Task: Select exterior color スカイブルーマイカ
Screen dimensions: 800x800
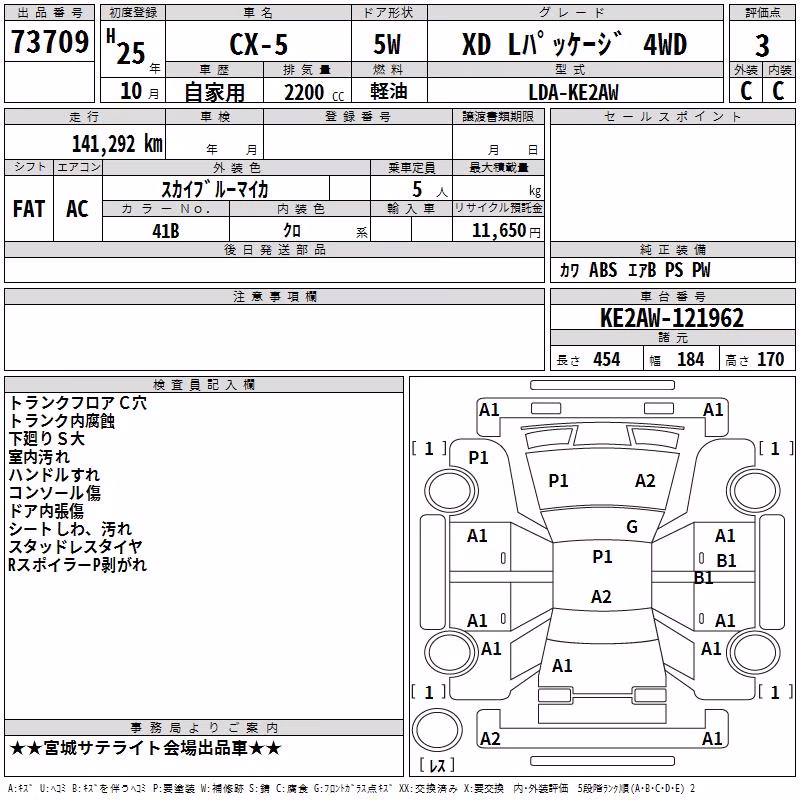Action: point(215,189)
